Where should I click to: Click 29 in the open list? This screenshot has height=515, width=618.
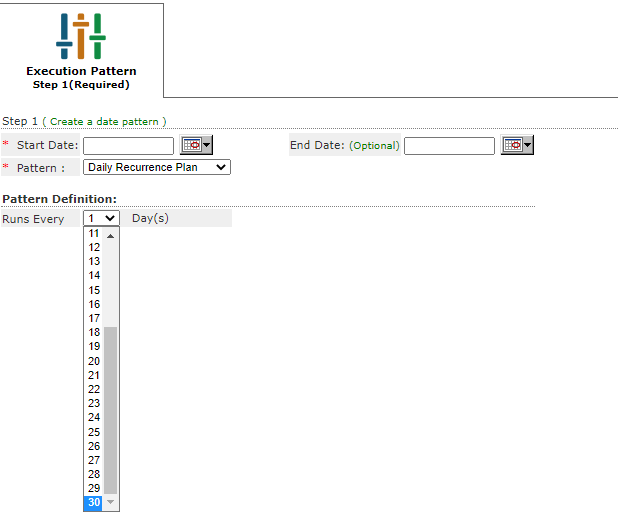point(94,488)
